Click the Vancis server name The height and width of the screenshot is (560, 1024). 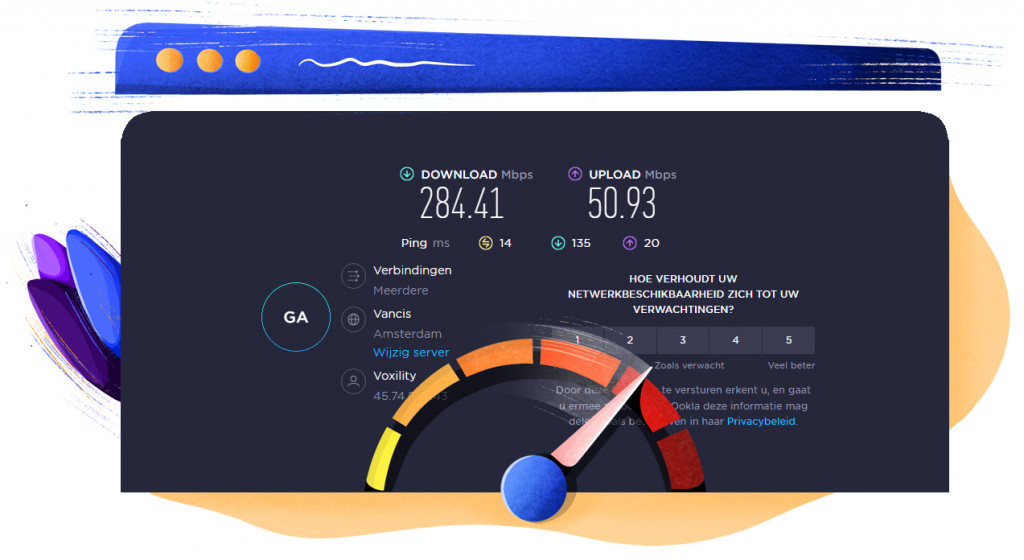[392, 314]
